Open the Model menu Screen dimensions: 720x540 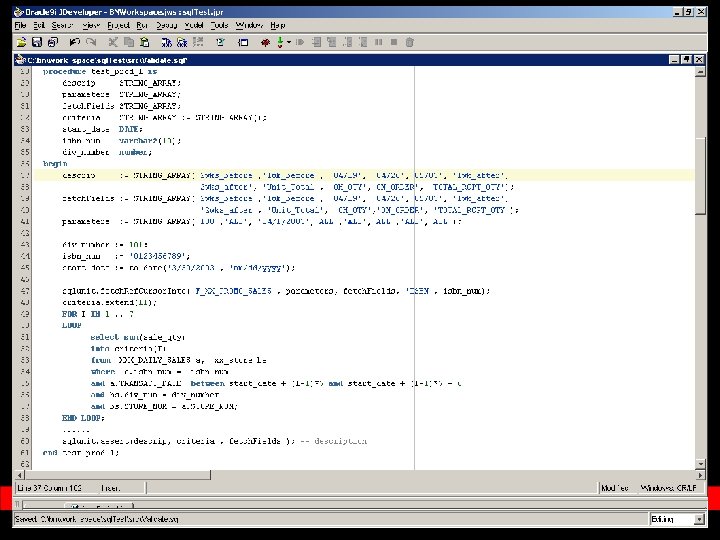pos(193,25)
